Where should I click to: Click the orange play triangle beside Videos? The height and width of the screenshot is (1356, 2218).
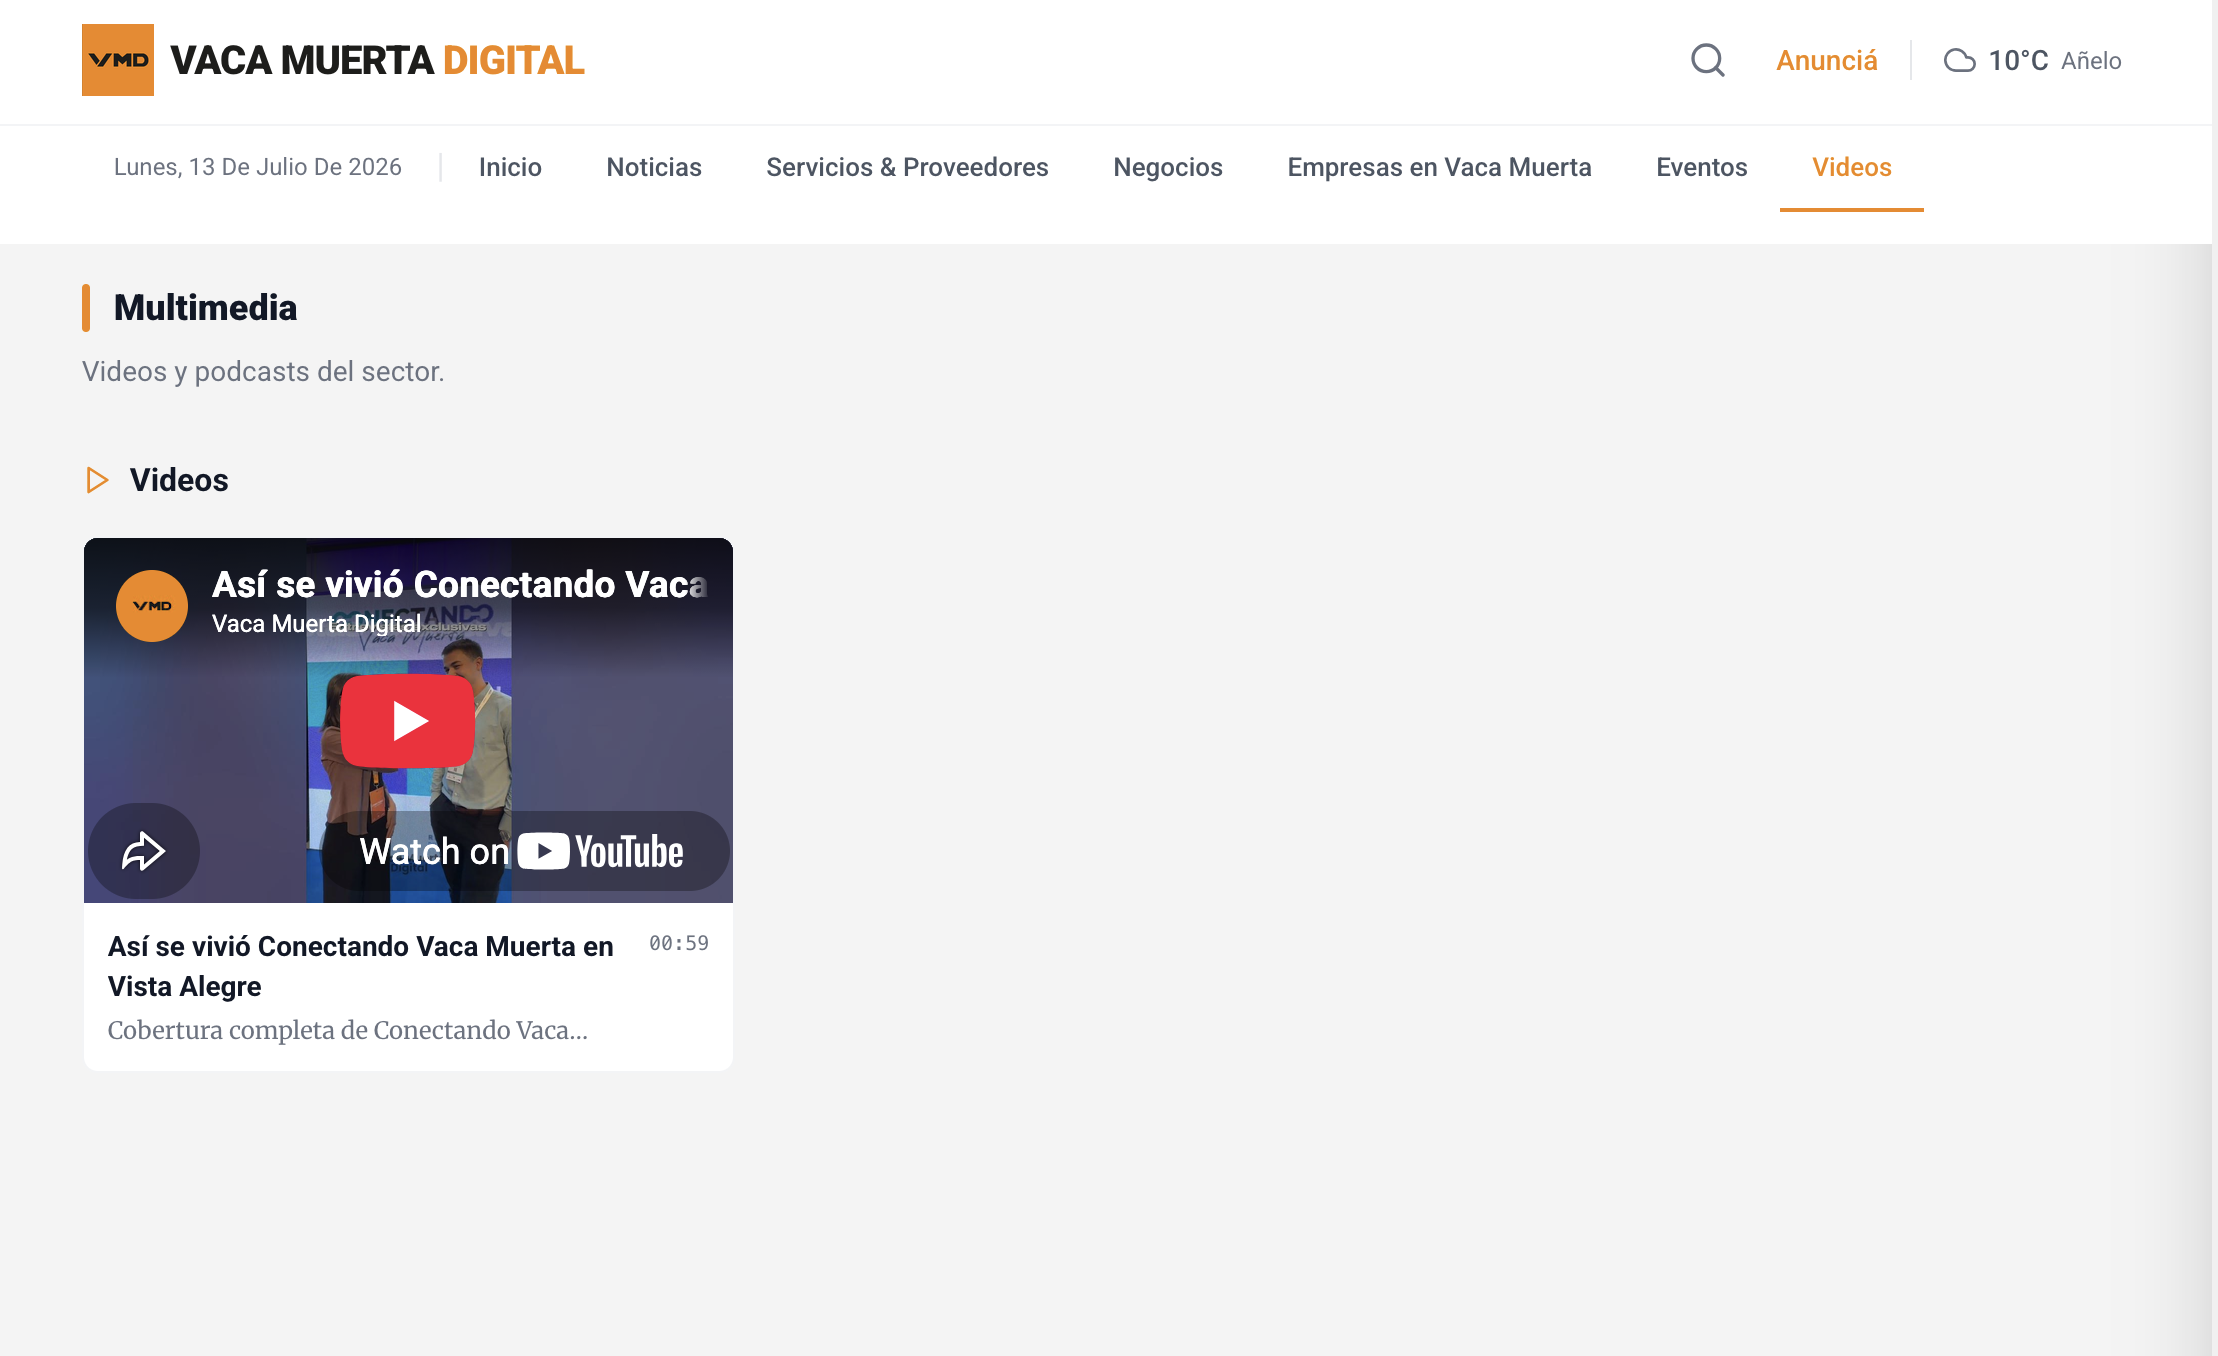[97, 480]
